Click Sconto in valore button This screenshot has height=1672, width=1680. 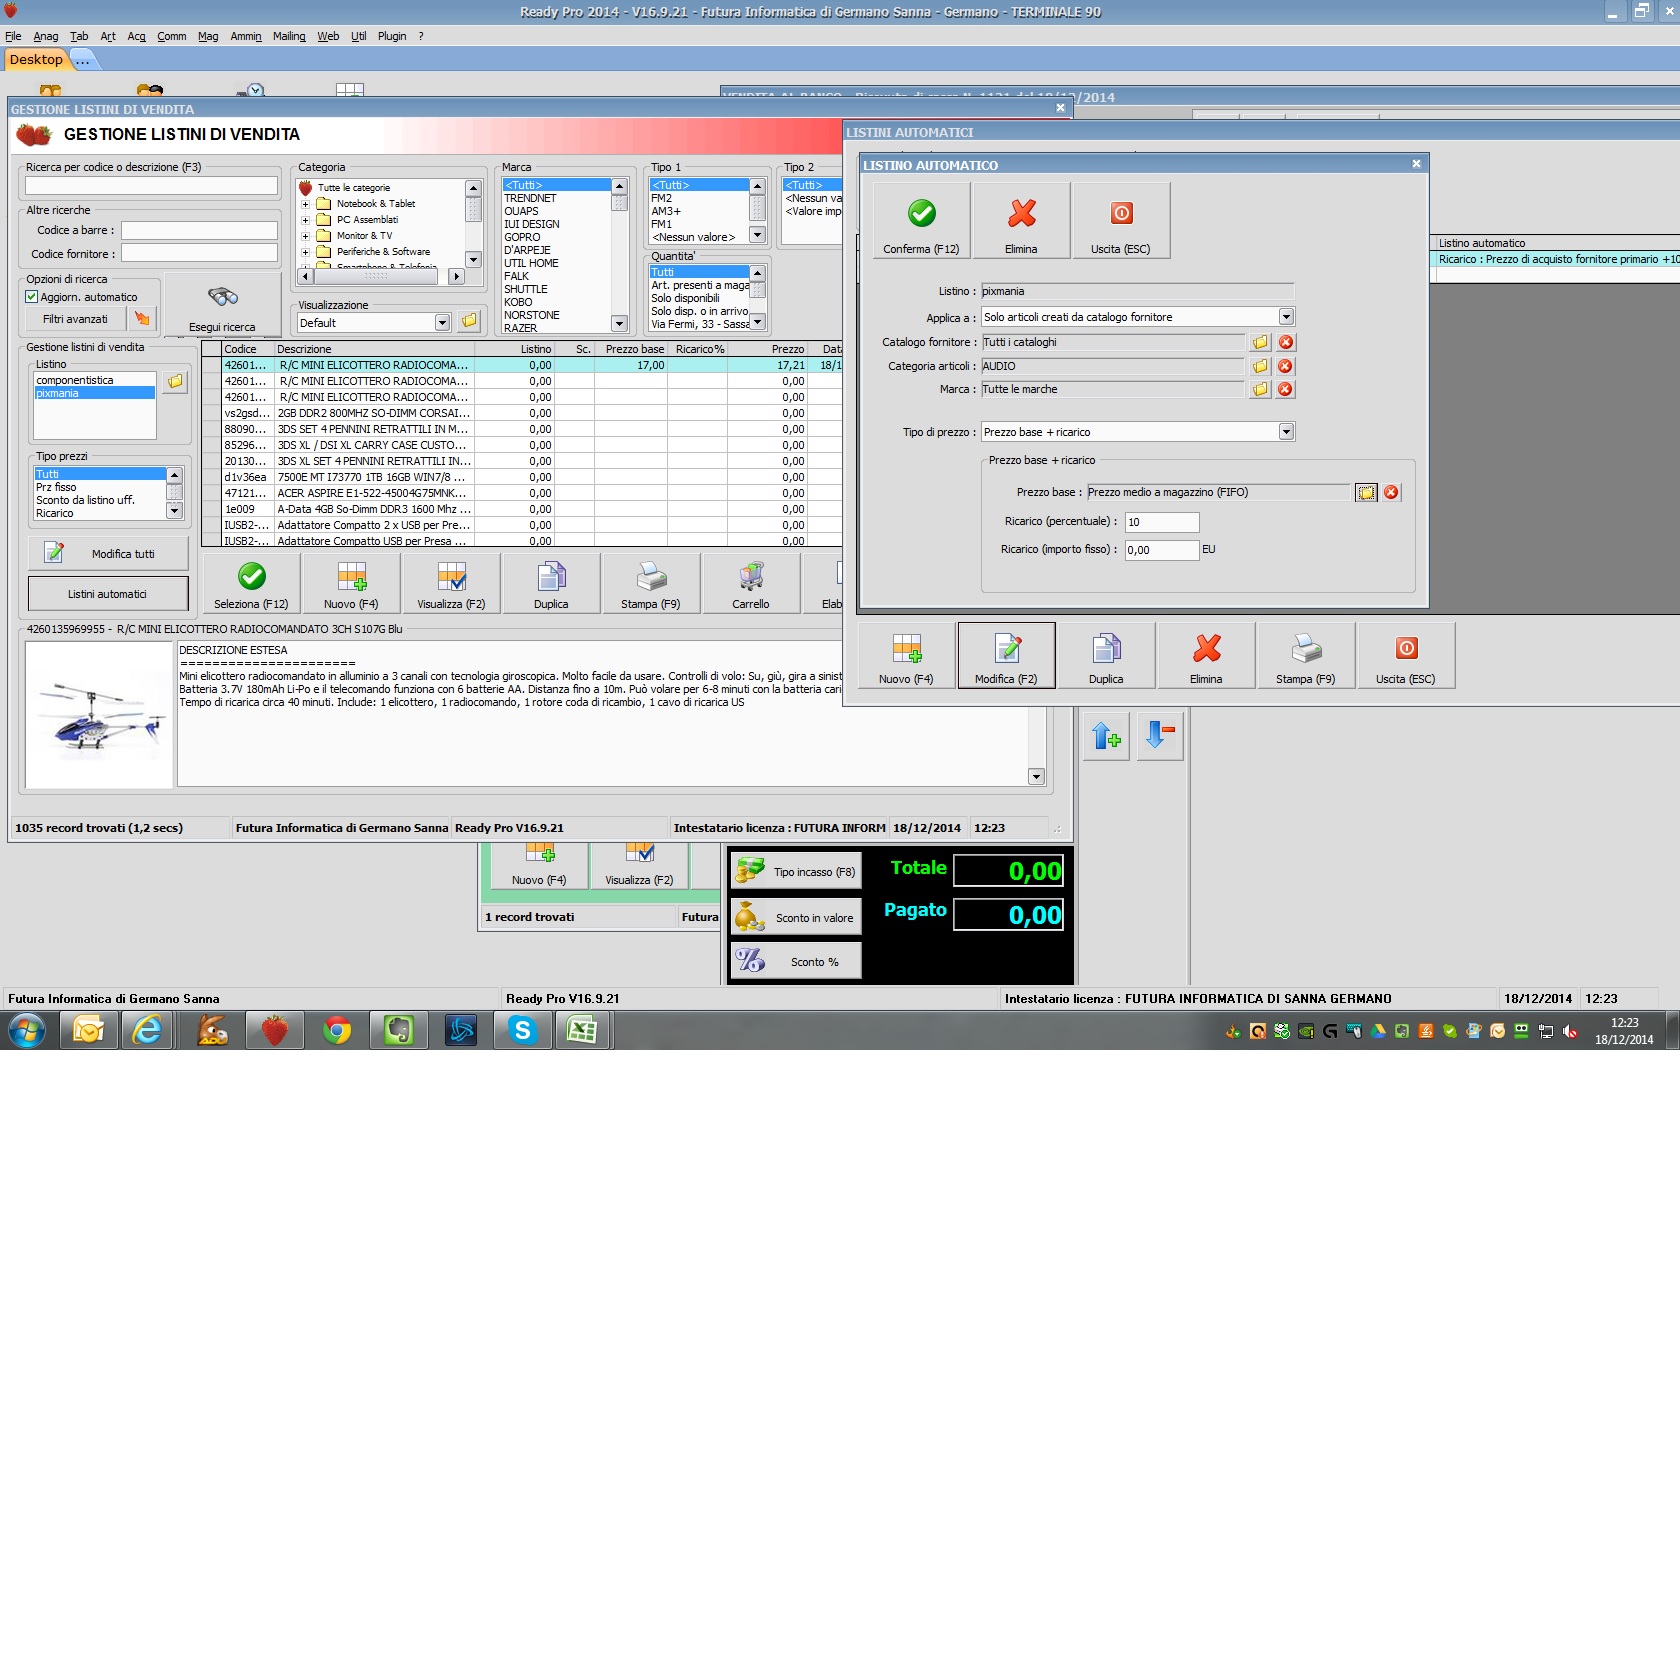(796, 918)
